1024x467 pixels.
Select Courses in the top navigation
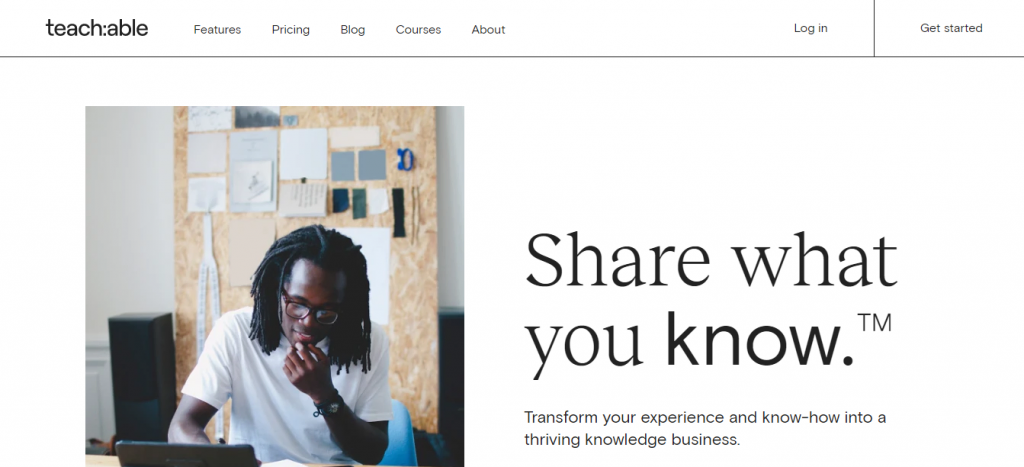pyautogui.click(x=418, y=29)
